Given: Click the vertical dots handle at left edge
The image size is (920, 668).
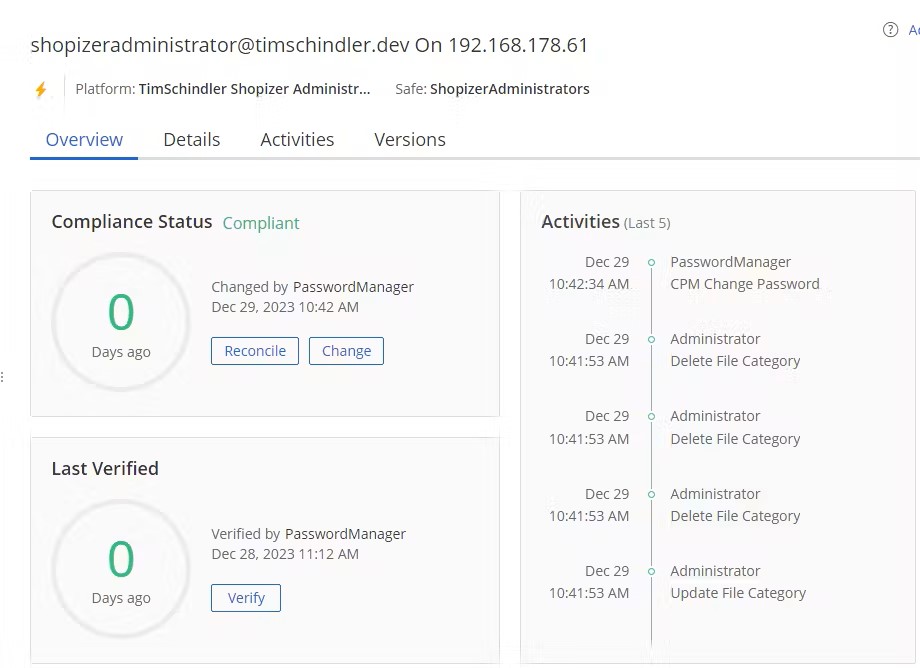Looking at the screenshot, I should [x=2, y=377].
